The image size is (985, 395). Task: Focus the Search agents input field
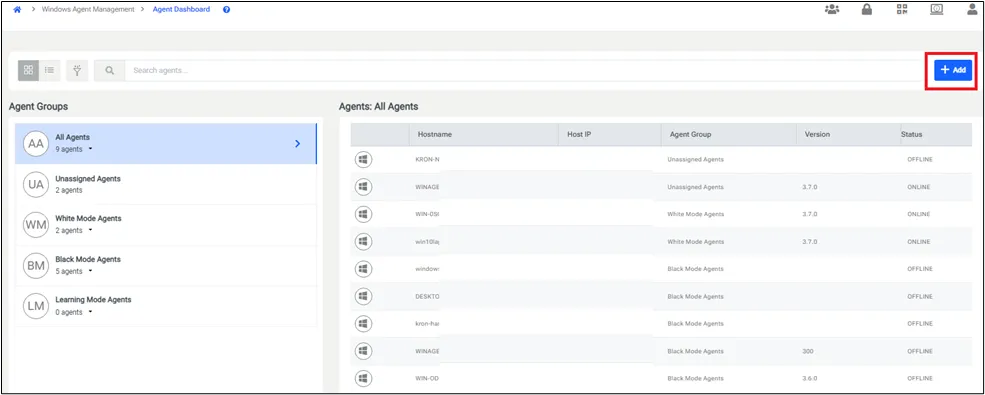coord(524,70)
